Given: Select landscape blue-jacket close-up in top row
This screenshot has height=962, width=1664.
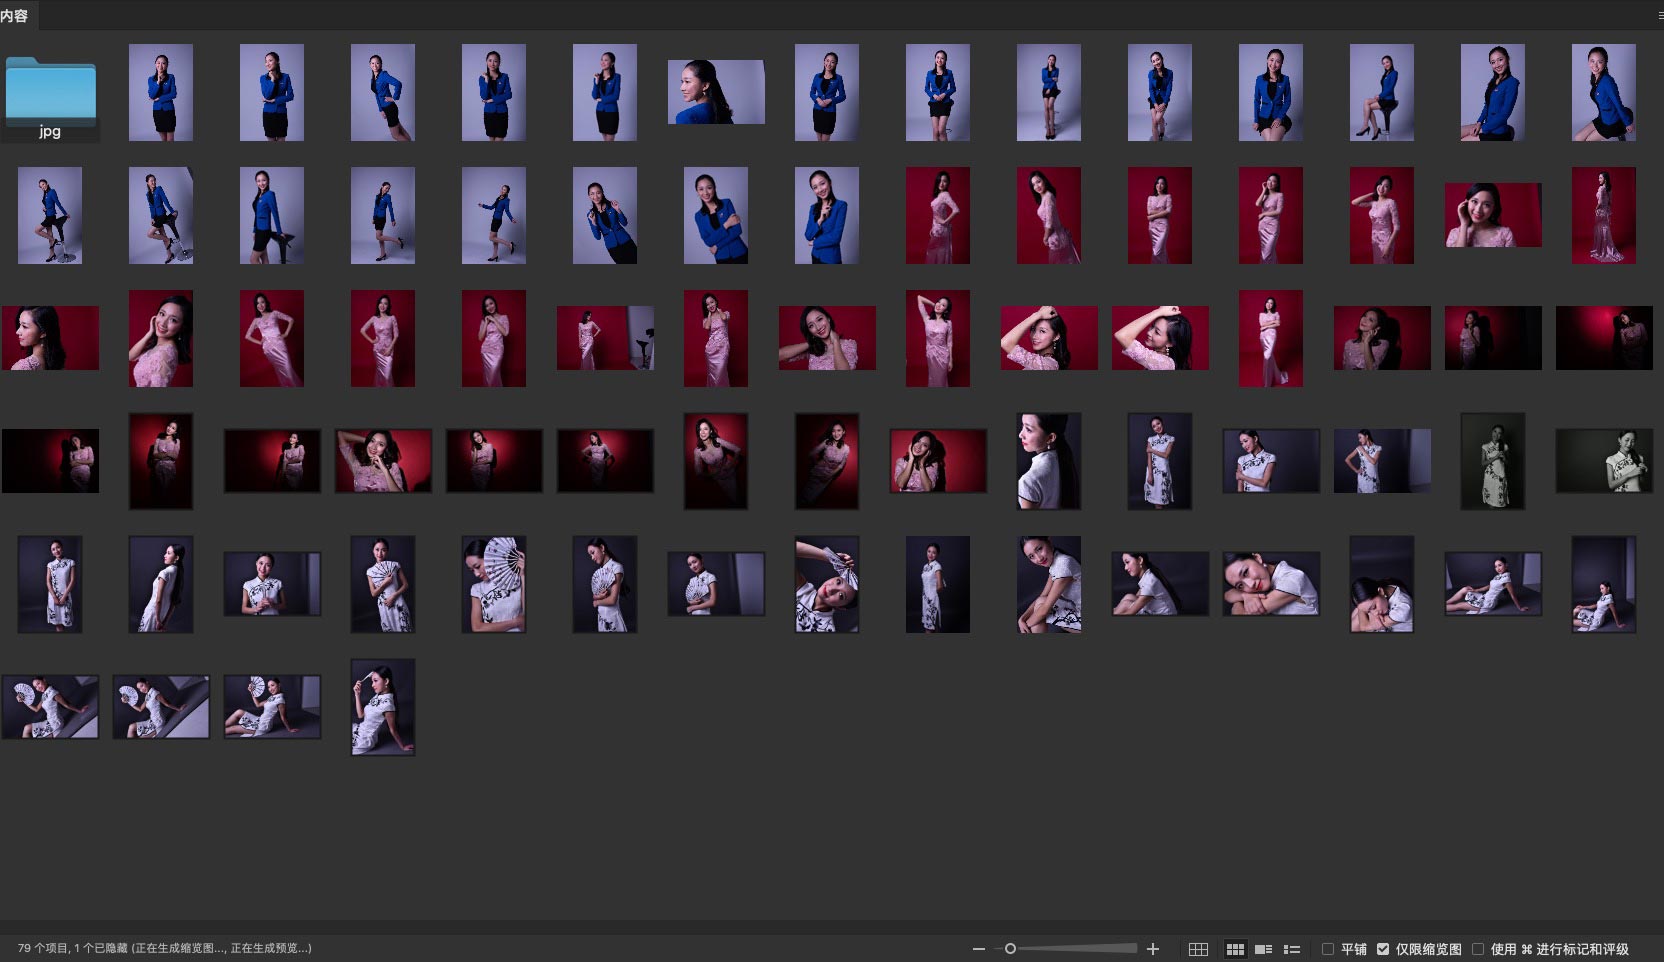Looking at the screenshot, I should point(716,92).
